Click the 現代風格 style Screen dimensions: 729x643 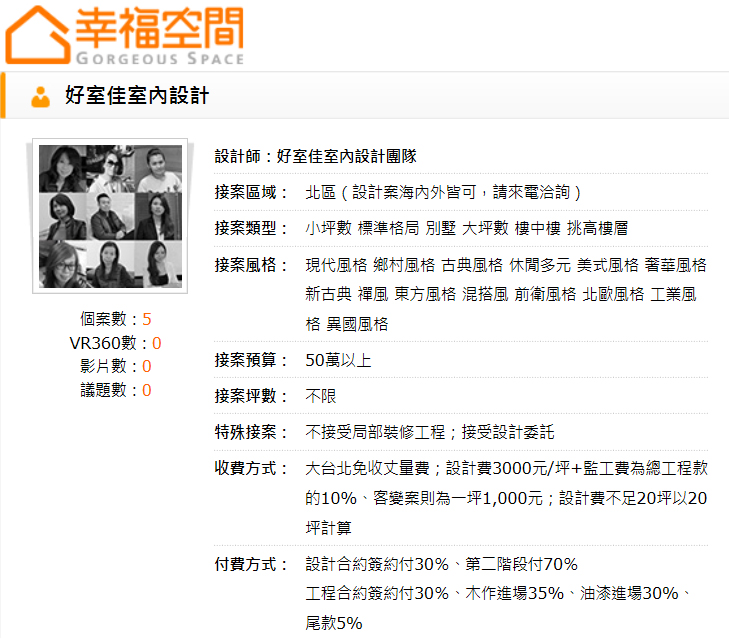click(x=336, y=265)
